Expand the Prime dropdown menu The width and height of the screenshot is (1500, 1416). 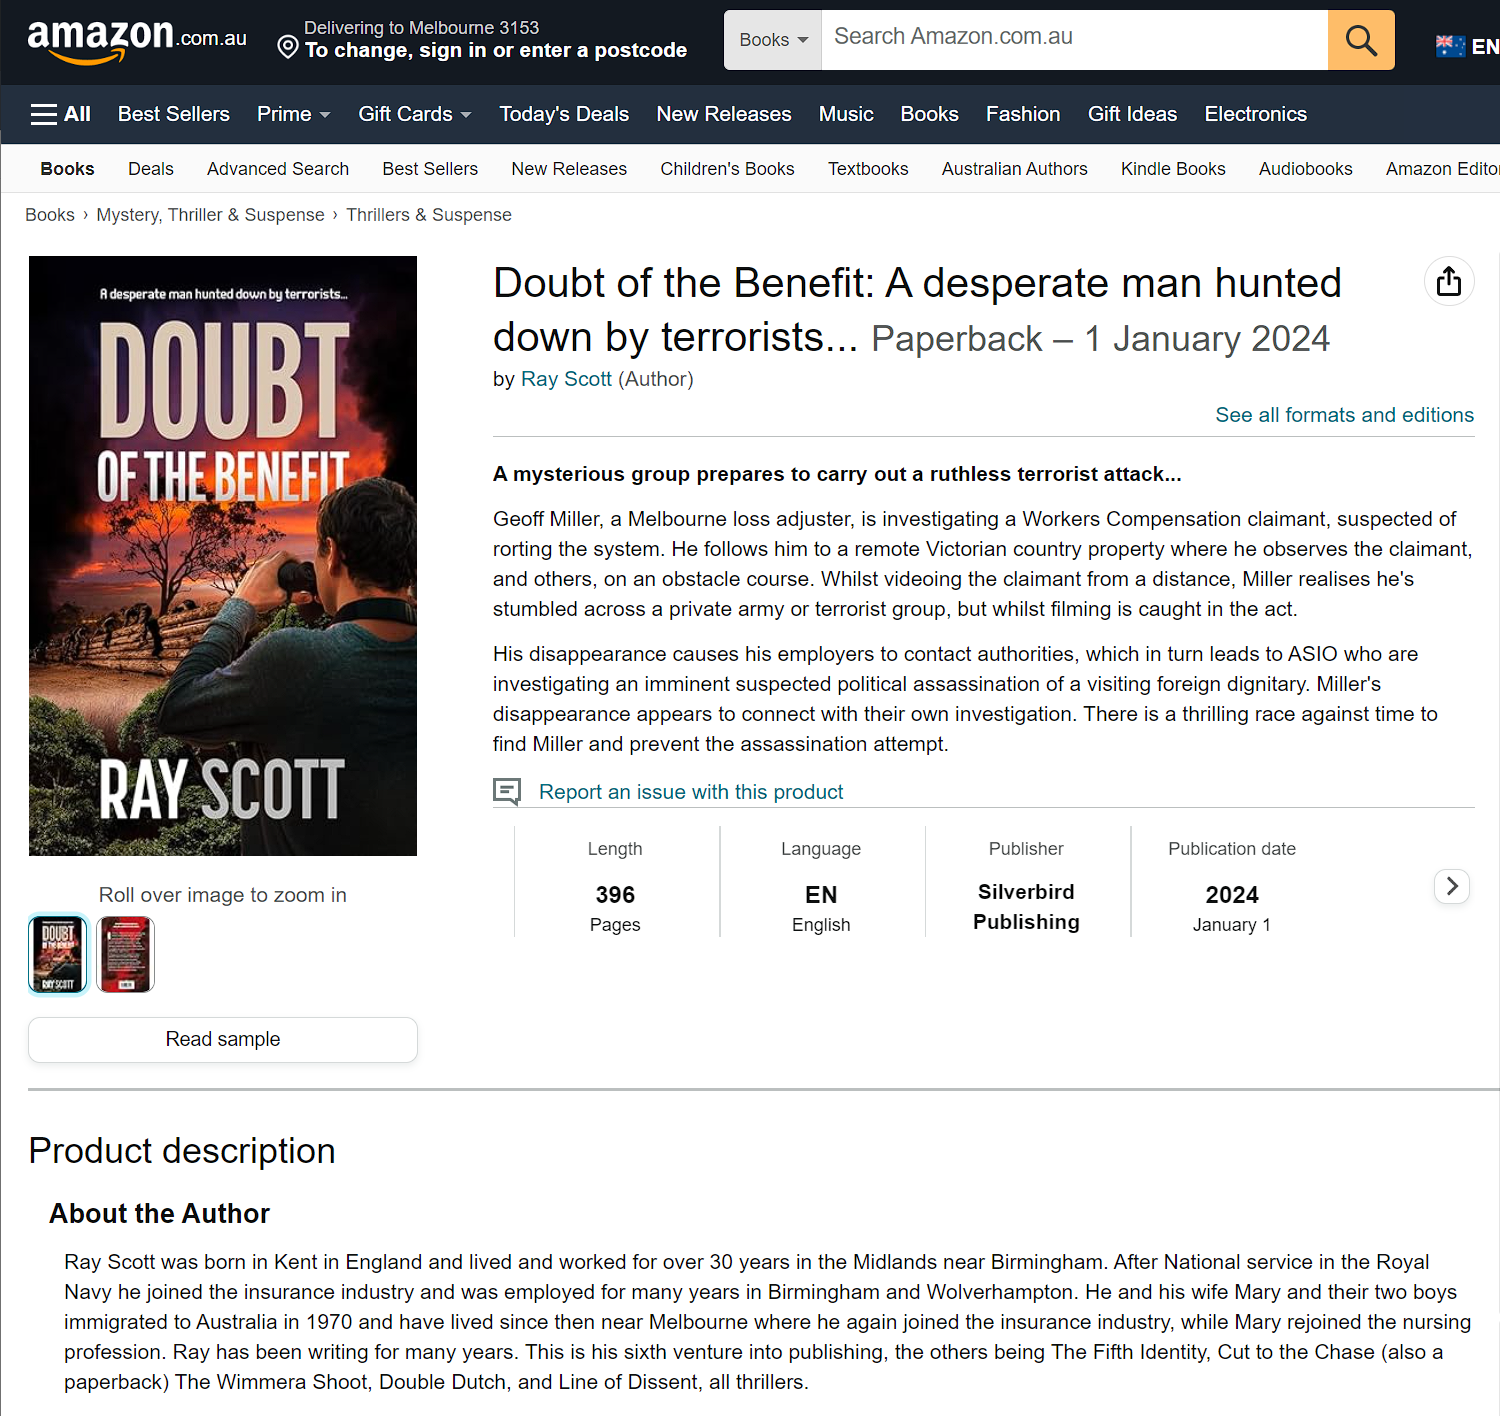[294, 114]
